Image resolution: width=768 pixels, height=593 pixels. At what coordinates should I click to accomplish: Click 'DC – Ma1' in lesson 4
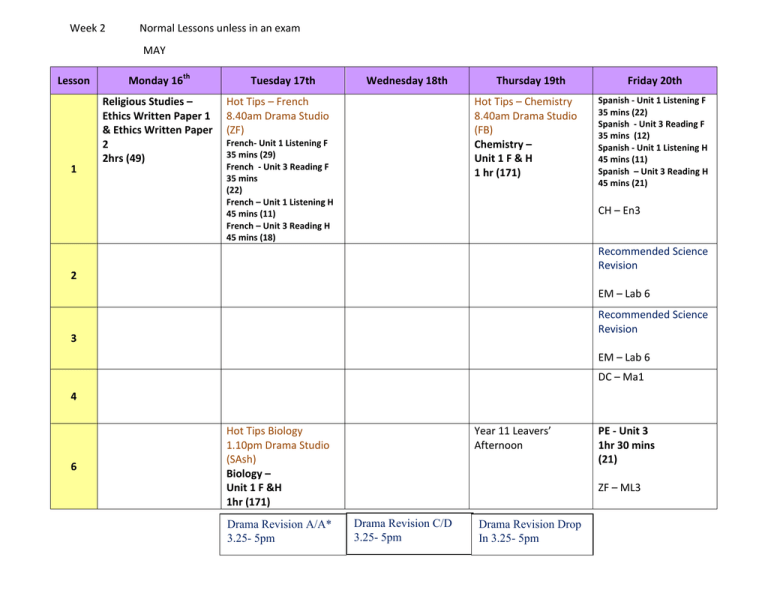[621, 377]
